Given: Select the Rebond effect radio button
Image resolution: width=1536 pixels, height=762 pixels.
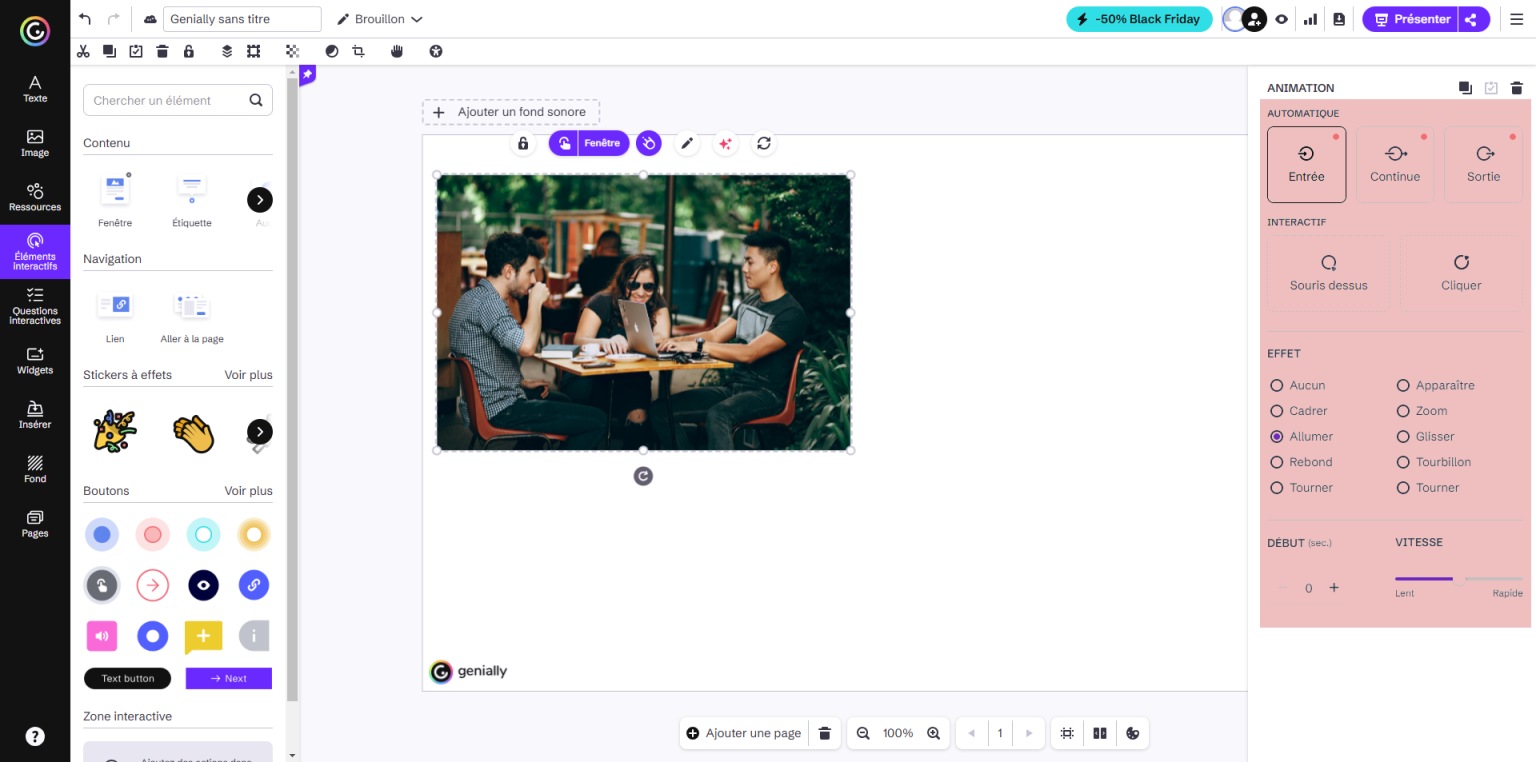Looking at the screenshot, I should click(1277, 462).
